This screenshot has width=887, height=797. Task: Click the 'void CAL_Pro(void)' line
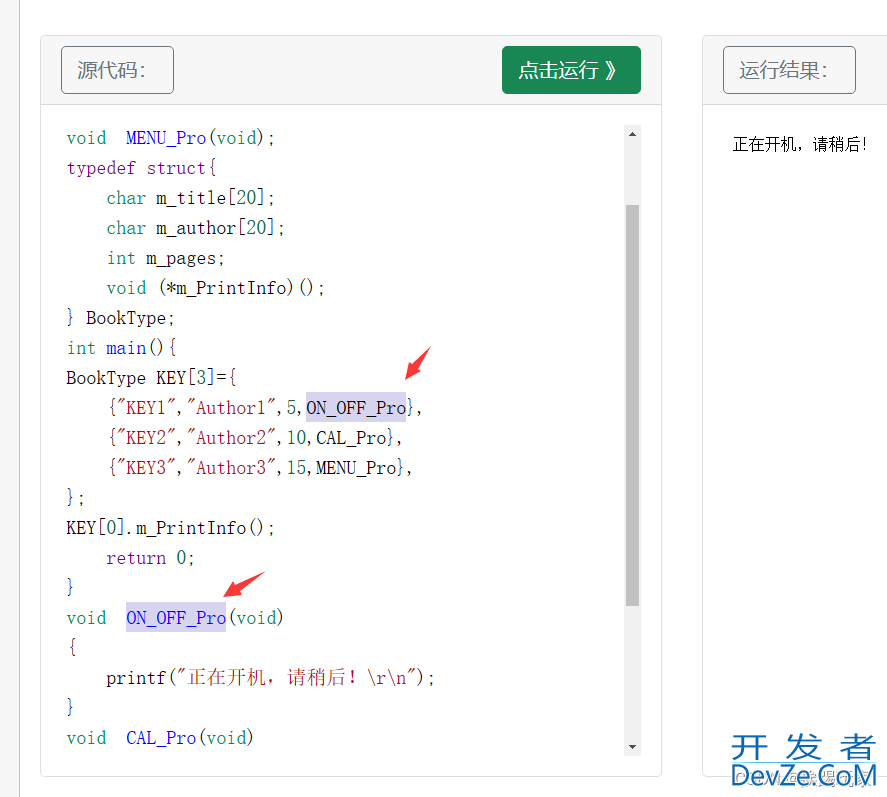pyautogui.click(x=160, y=737)
